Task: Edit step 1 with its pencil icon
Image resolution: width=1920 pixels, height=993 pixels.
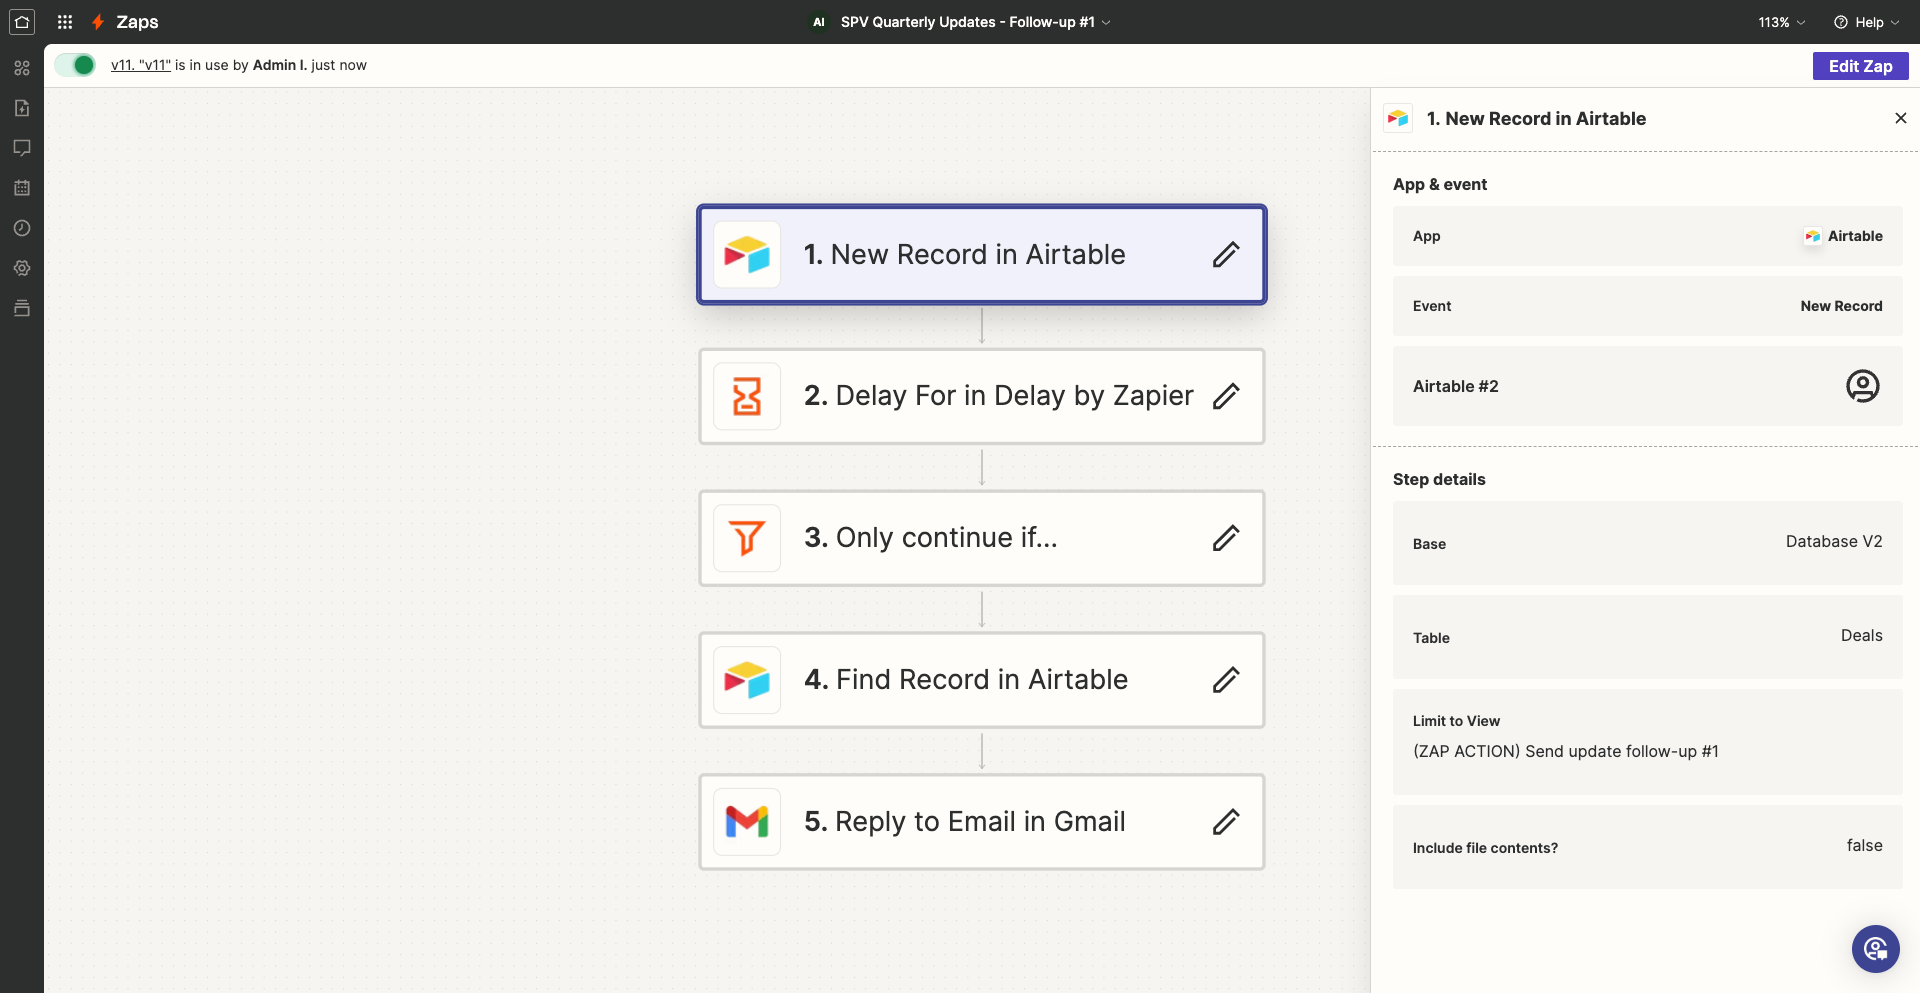Action: tap(1226, 255)
